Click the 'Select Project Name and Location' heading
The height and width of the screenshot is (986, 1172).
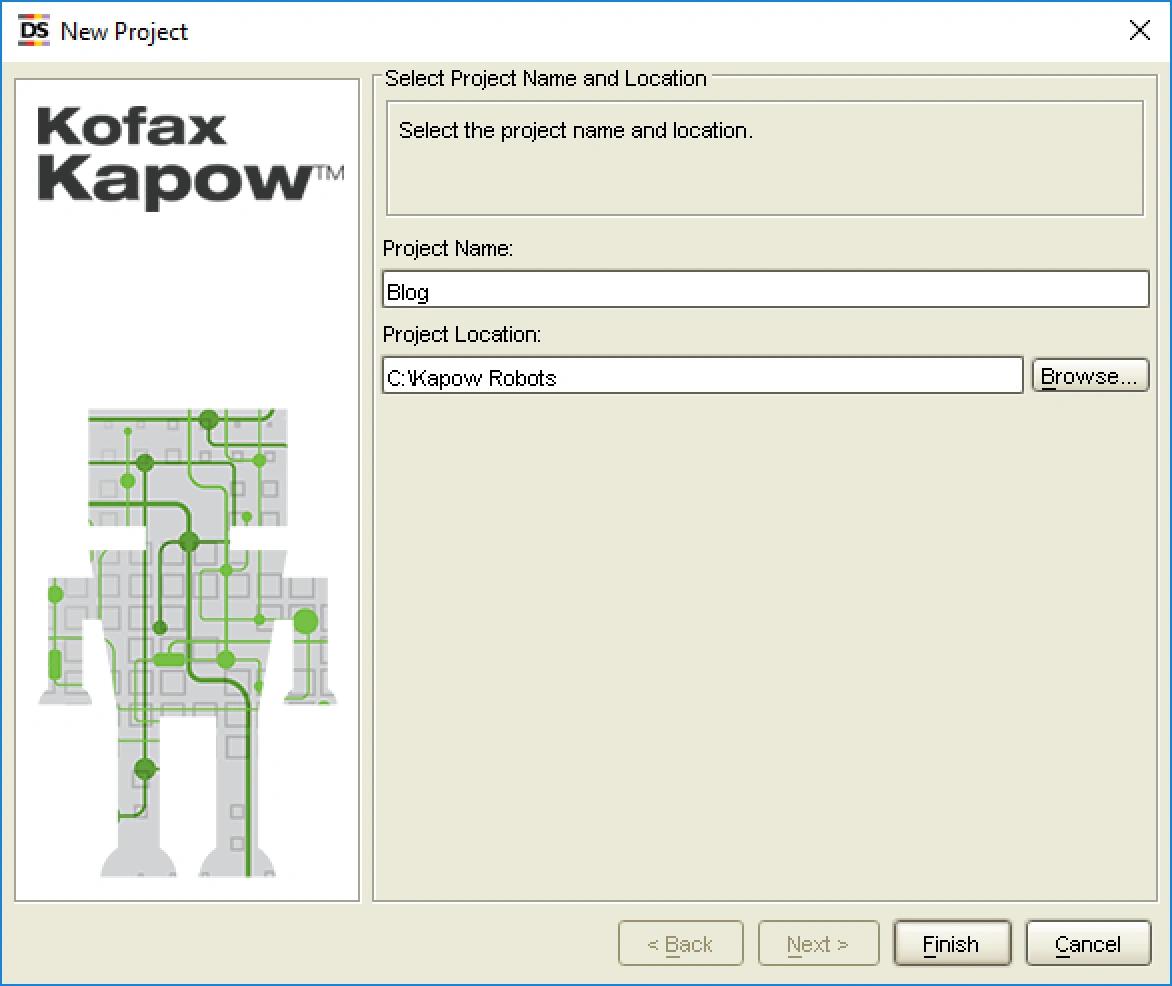545,78
